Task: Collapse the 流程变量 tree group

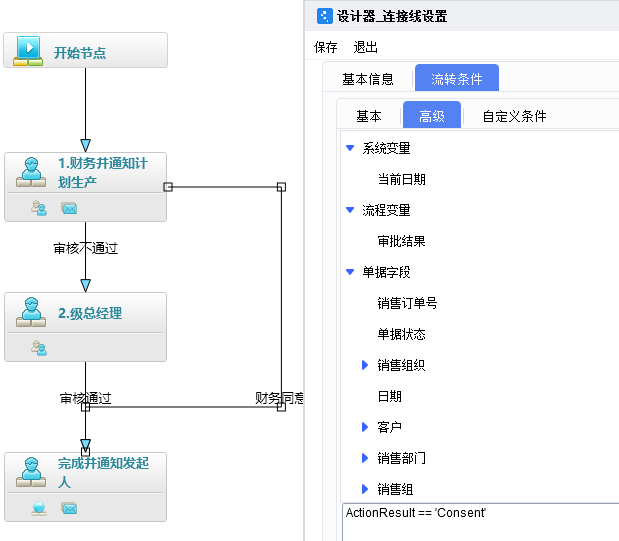Action: [350, 210]
